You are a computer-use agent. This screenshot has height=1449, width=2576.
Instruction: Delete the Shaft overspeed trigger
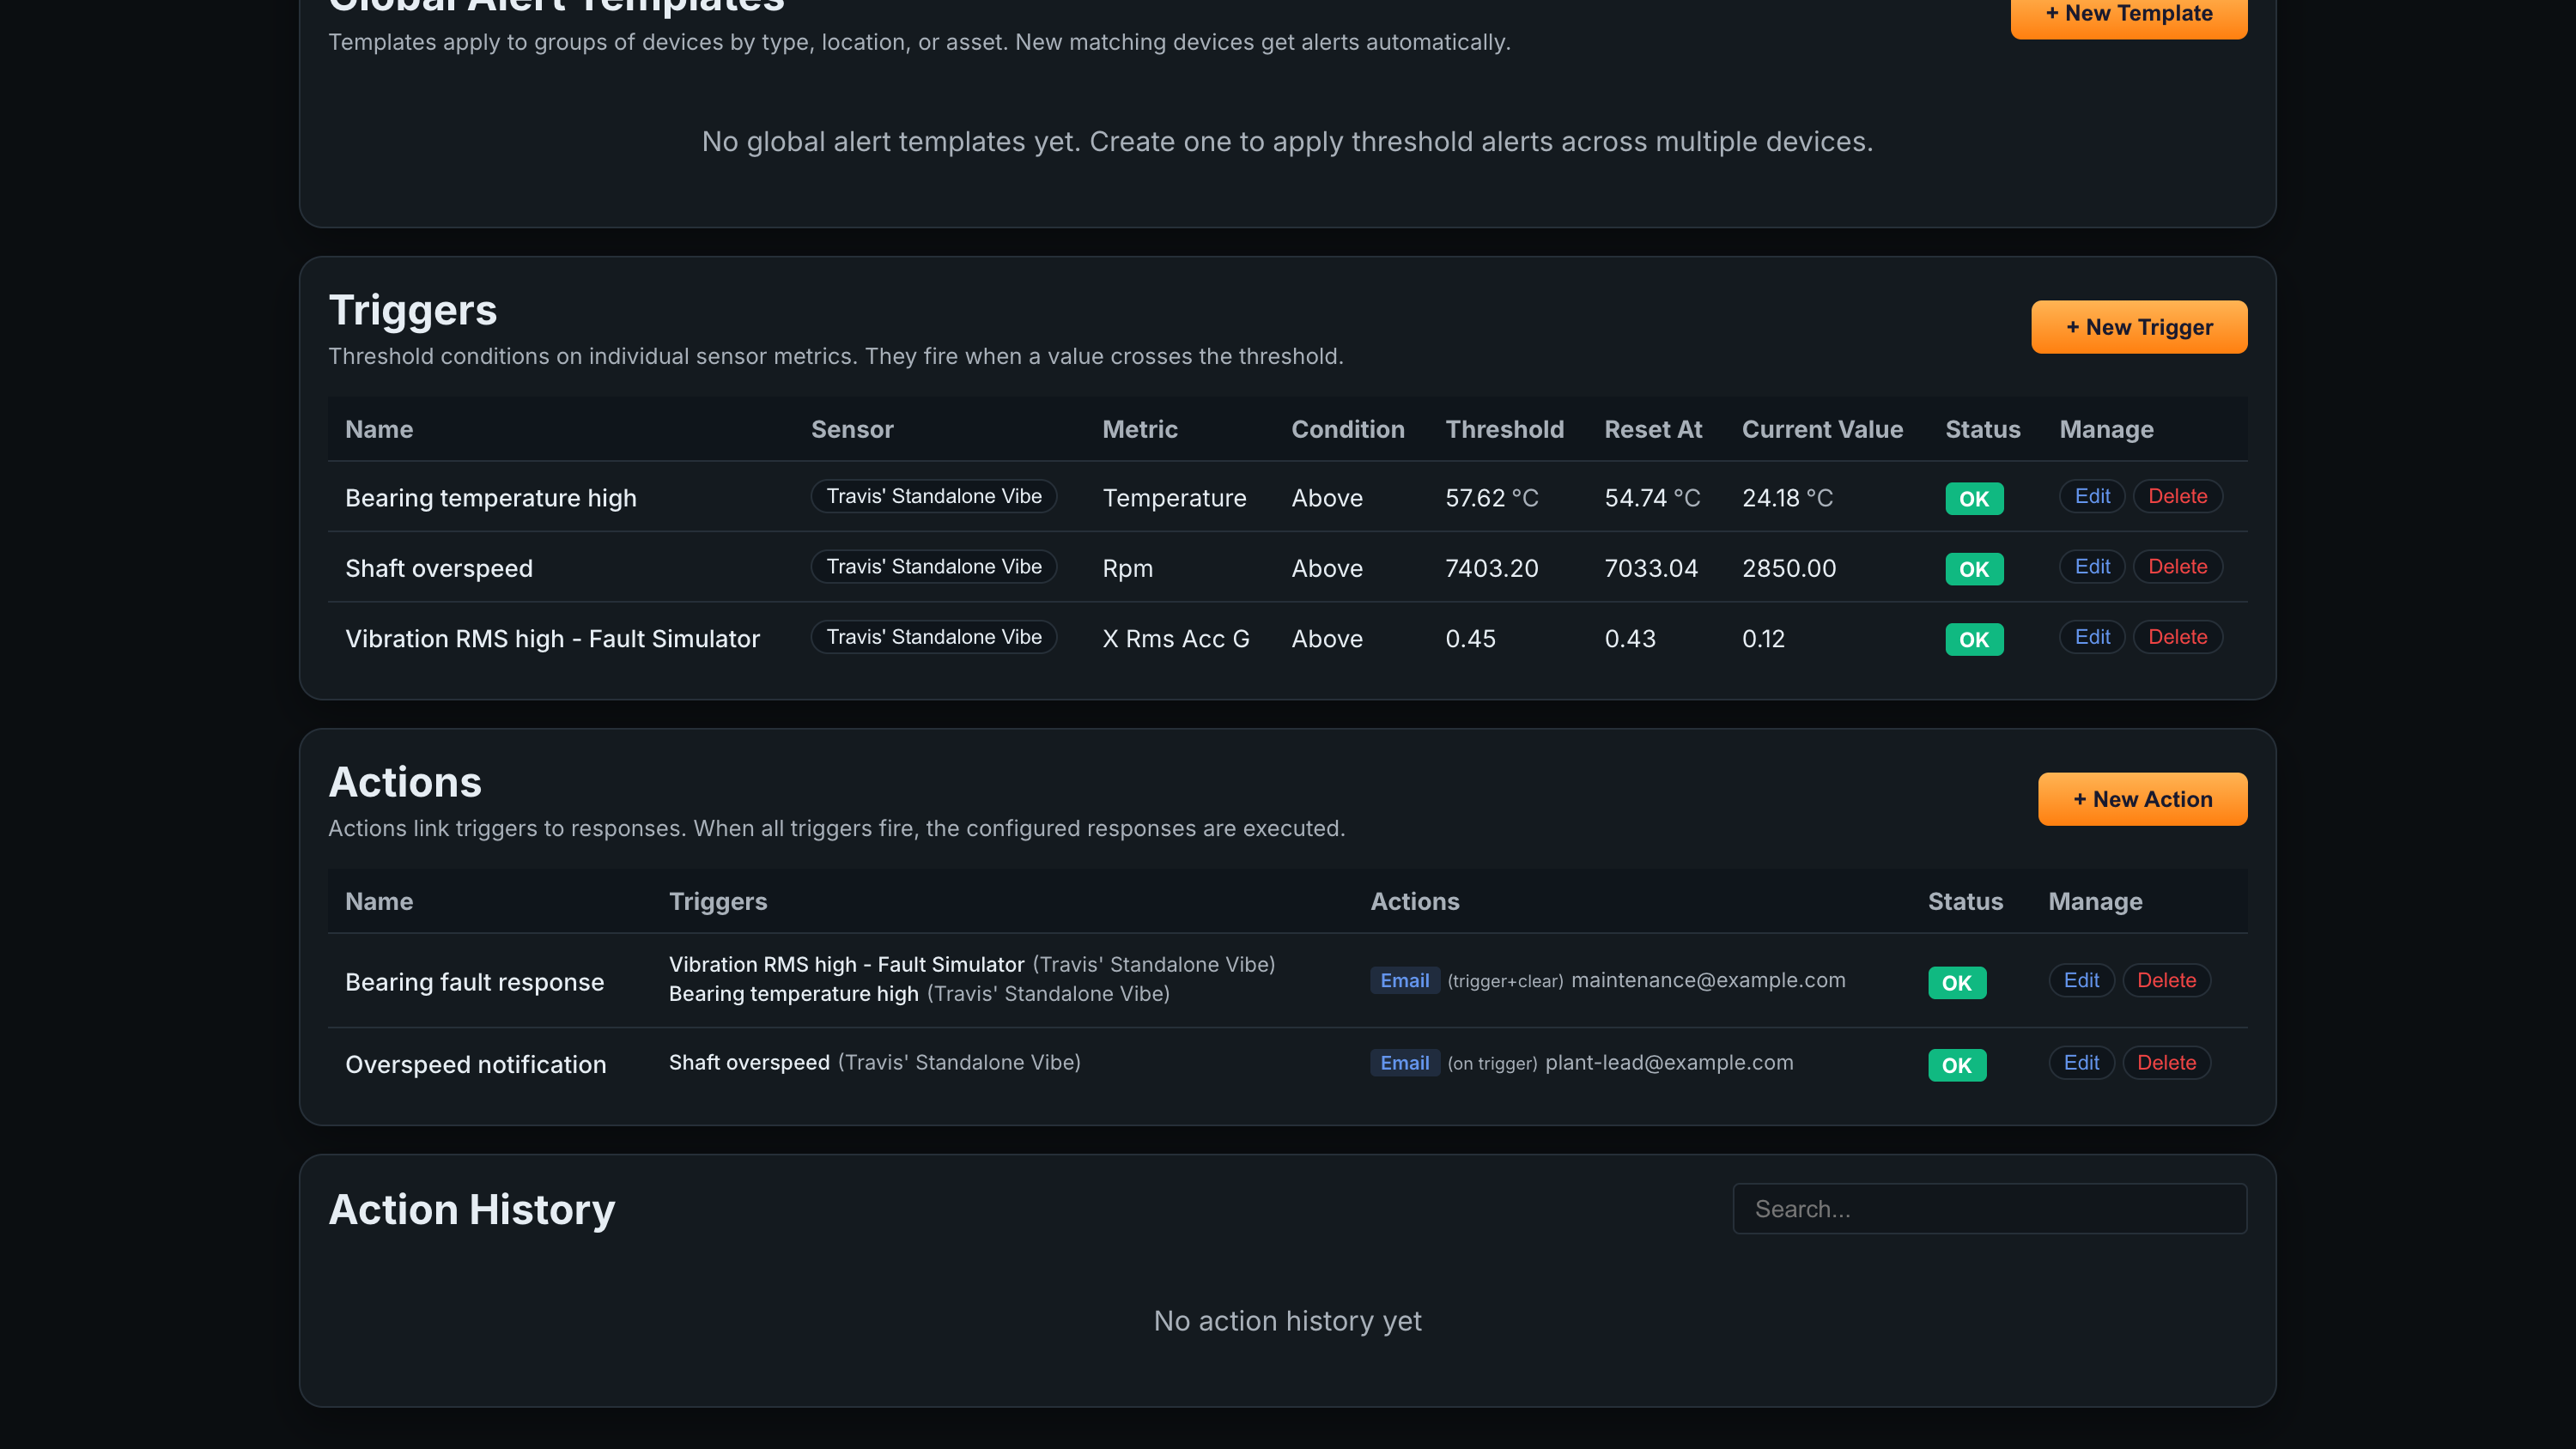pyautogui.click(x=2177, y=566)
